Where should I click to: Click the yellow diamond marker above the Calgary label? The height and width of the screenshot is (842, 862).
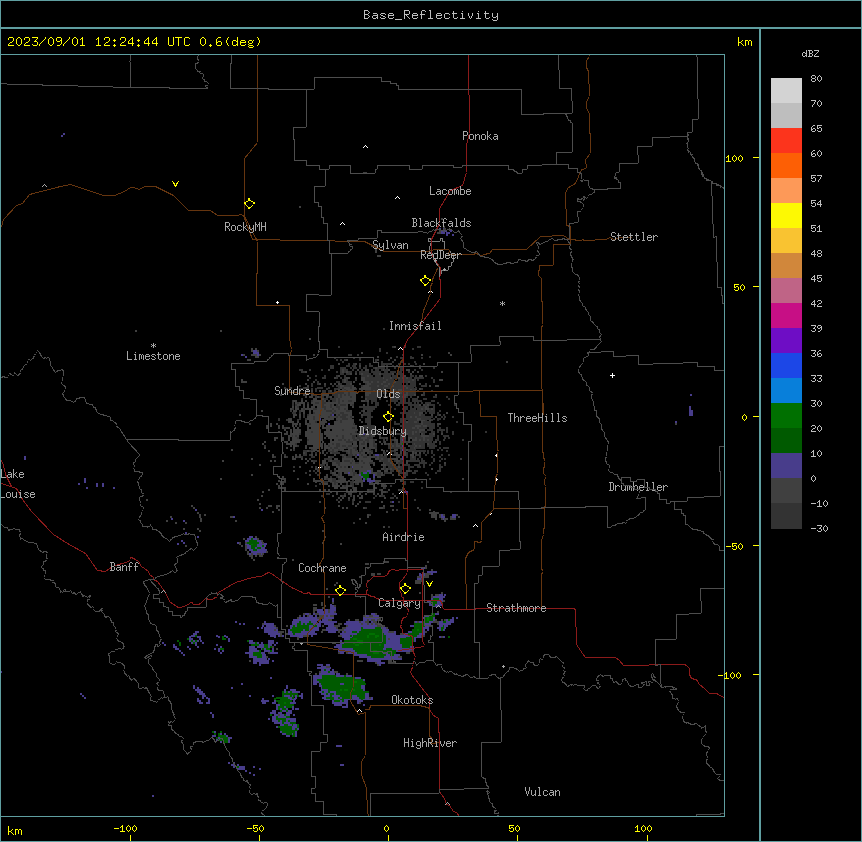pyautogui.click(x=405, y=589)
